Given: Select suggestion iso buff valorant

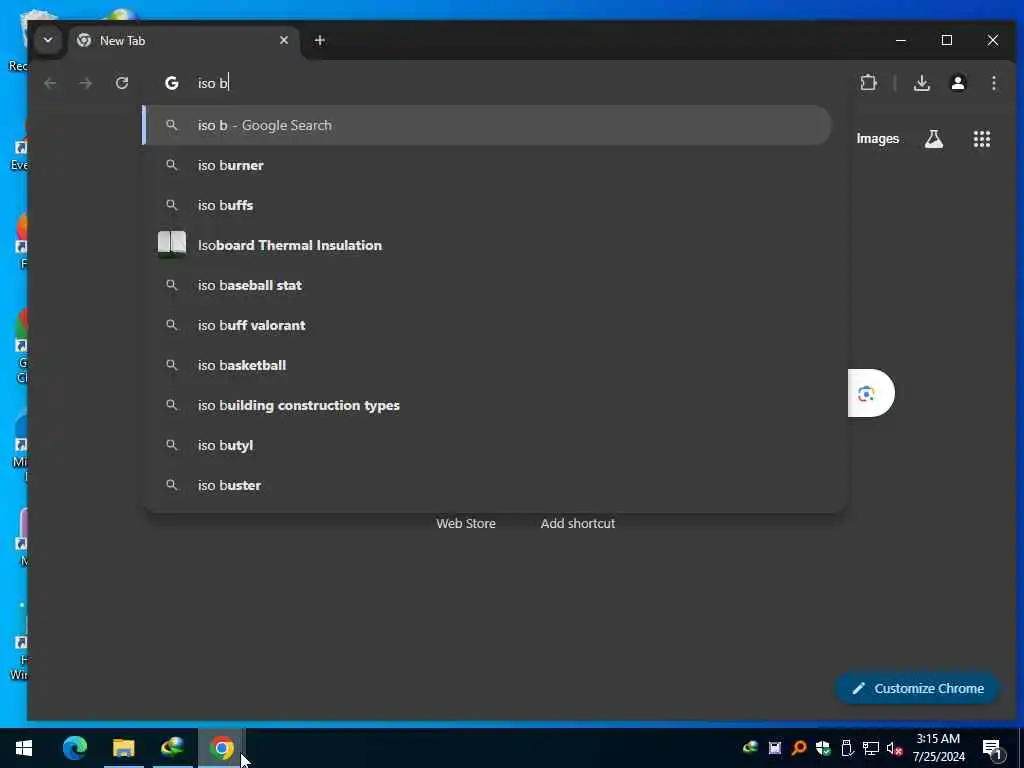Looking at the screenshot, I should click(487, 325).
